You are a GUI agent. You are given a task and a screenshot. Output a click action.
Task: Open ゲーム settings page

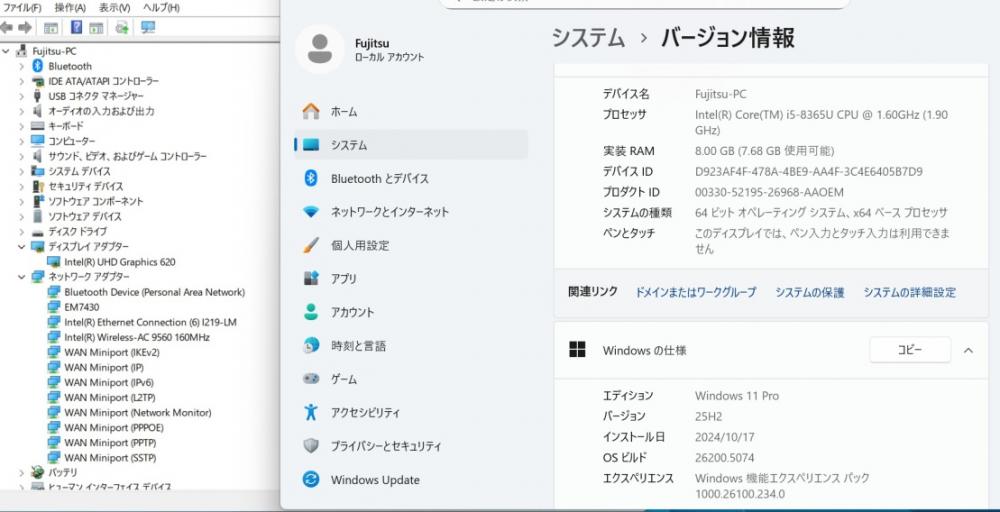[x=411, y=379]
